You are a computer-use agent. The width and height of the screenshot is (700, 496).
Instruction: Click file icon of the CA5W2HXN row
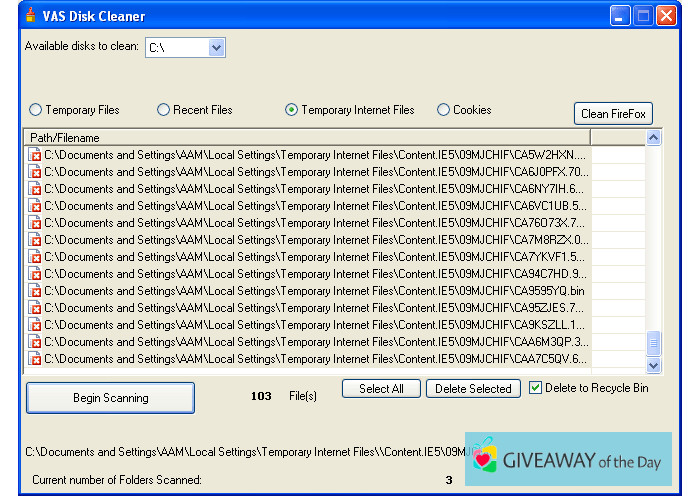[35, 155]
